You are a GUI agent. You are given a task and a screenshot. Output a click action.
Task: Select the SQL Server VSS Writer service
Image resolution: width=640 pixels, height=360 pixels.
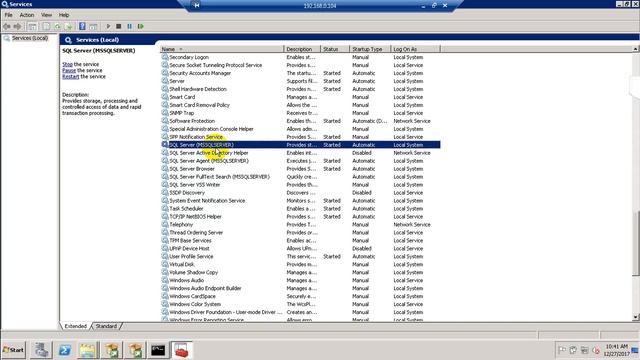tap(195, 184)
